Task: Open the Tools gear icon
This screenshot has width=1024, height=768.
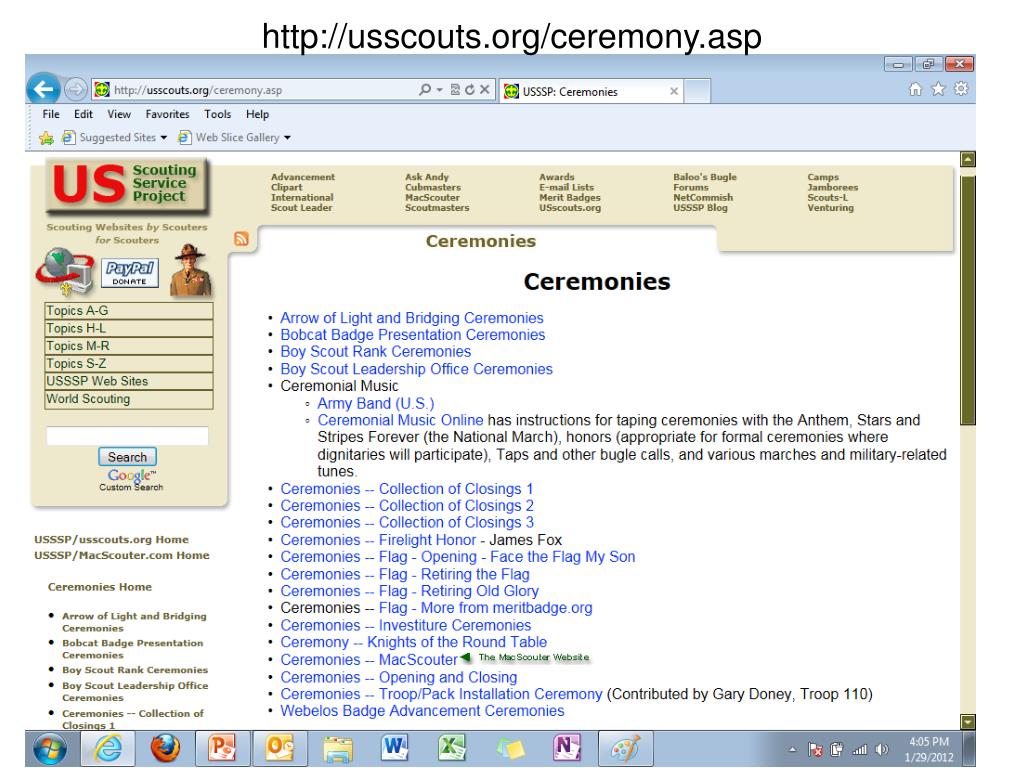Action: pos(961,89)
